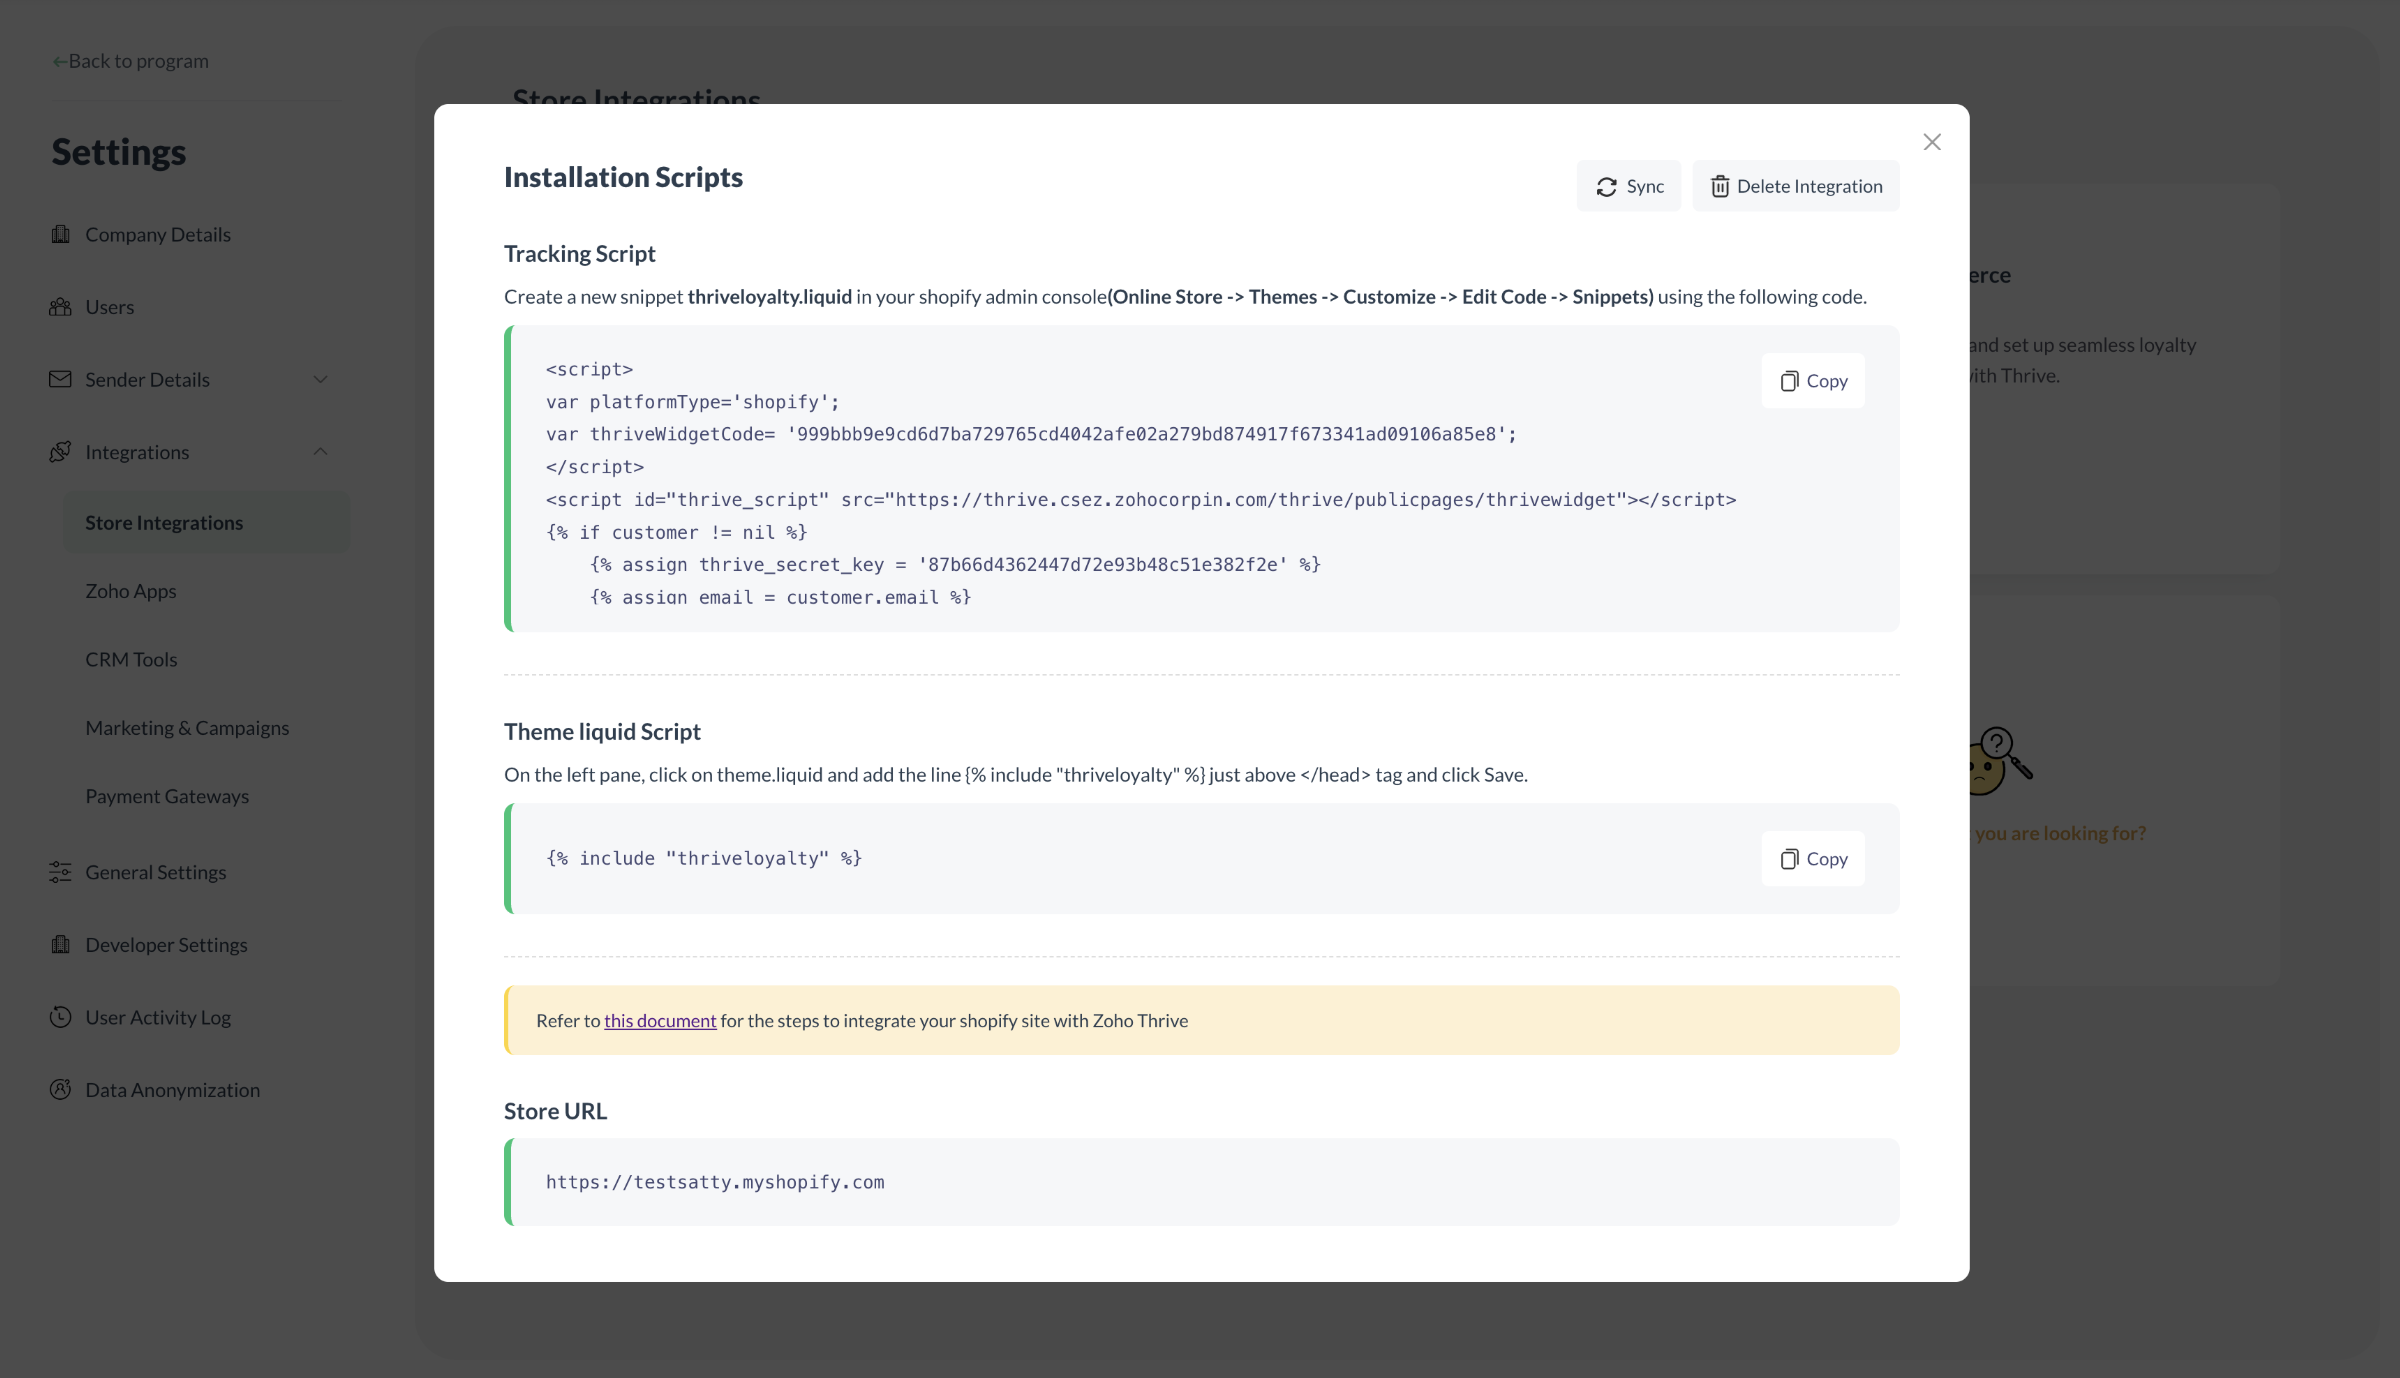
Task: Click the User Activity Log clock icon
Action: 60,1017
